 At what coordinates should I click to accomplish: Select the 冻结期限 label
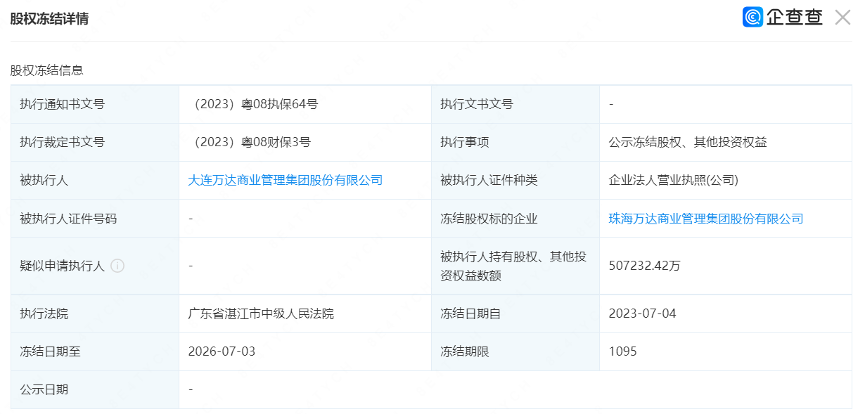464,352
